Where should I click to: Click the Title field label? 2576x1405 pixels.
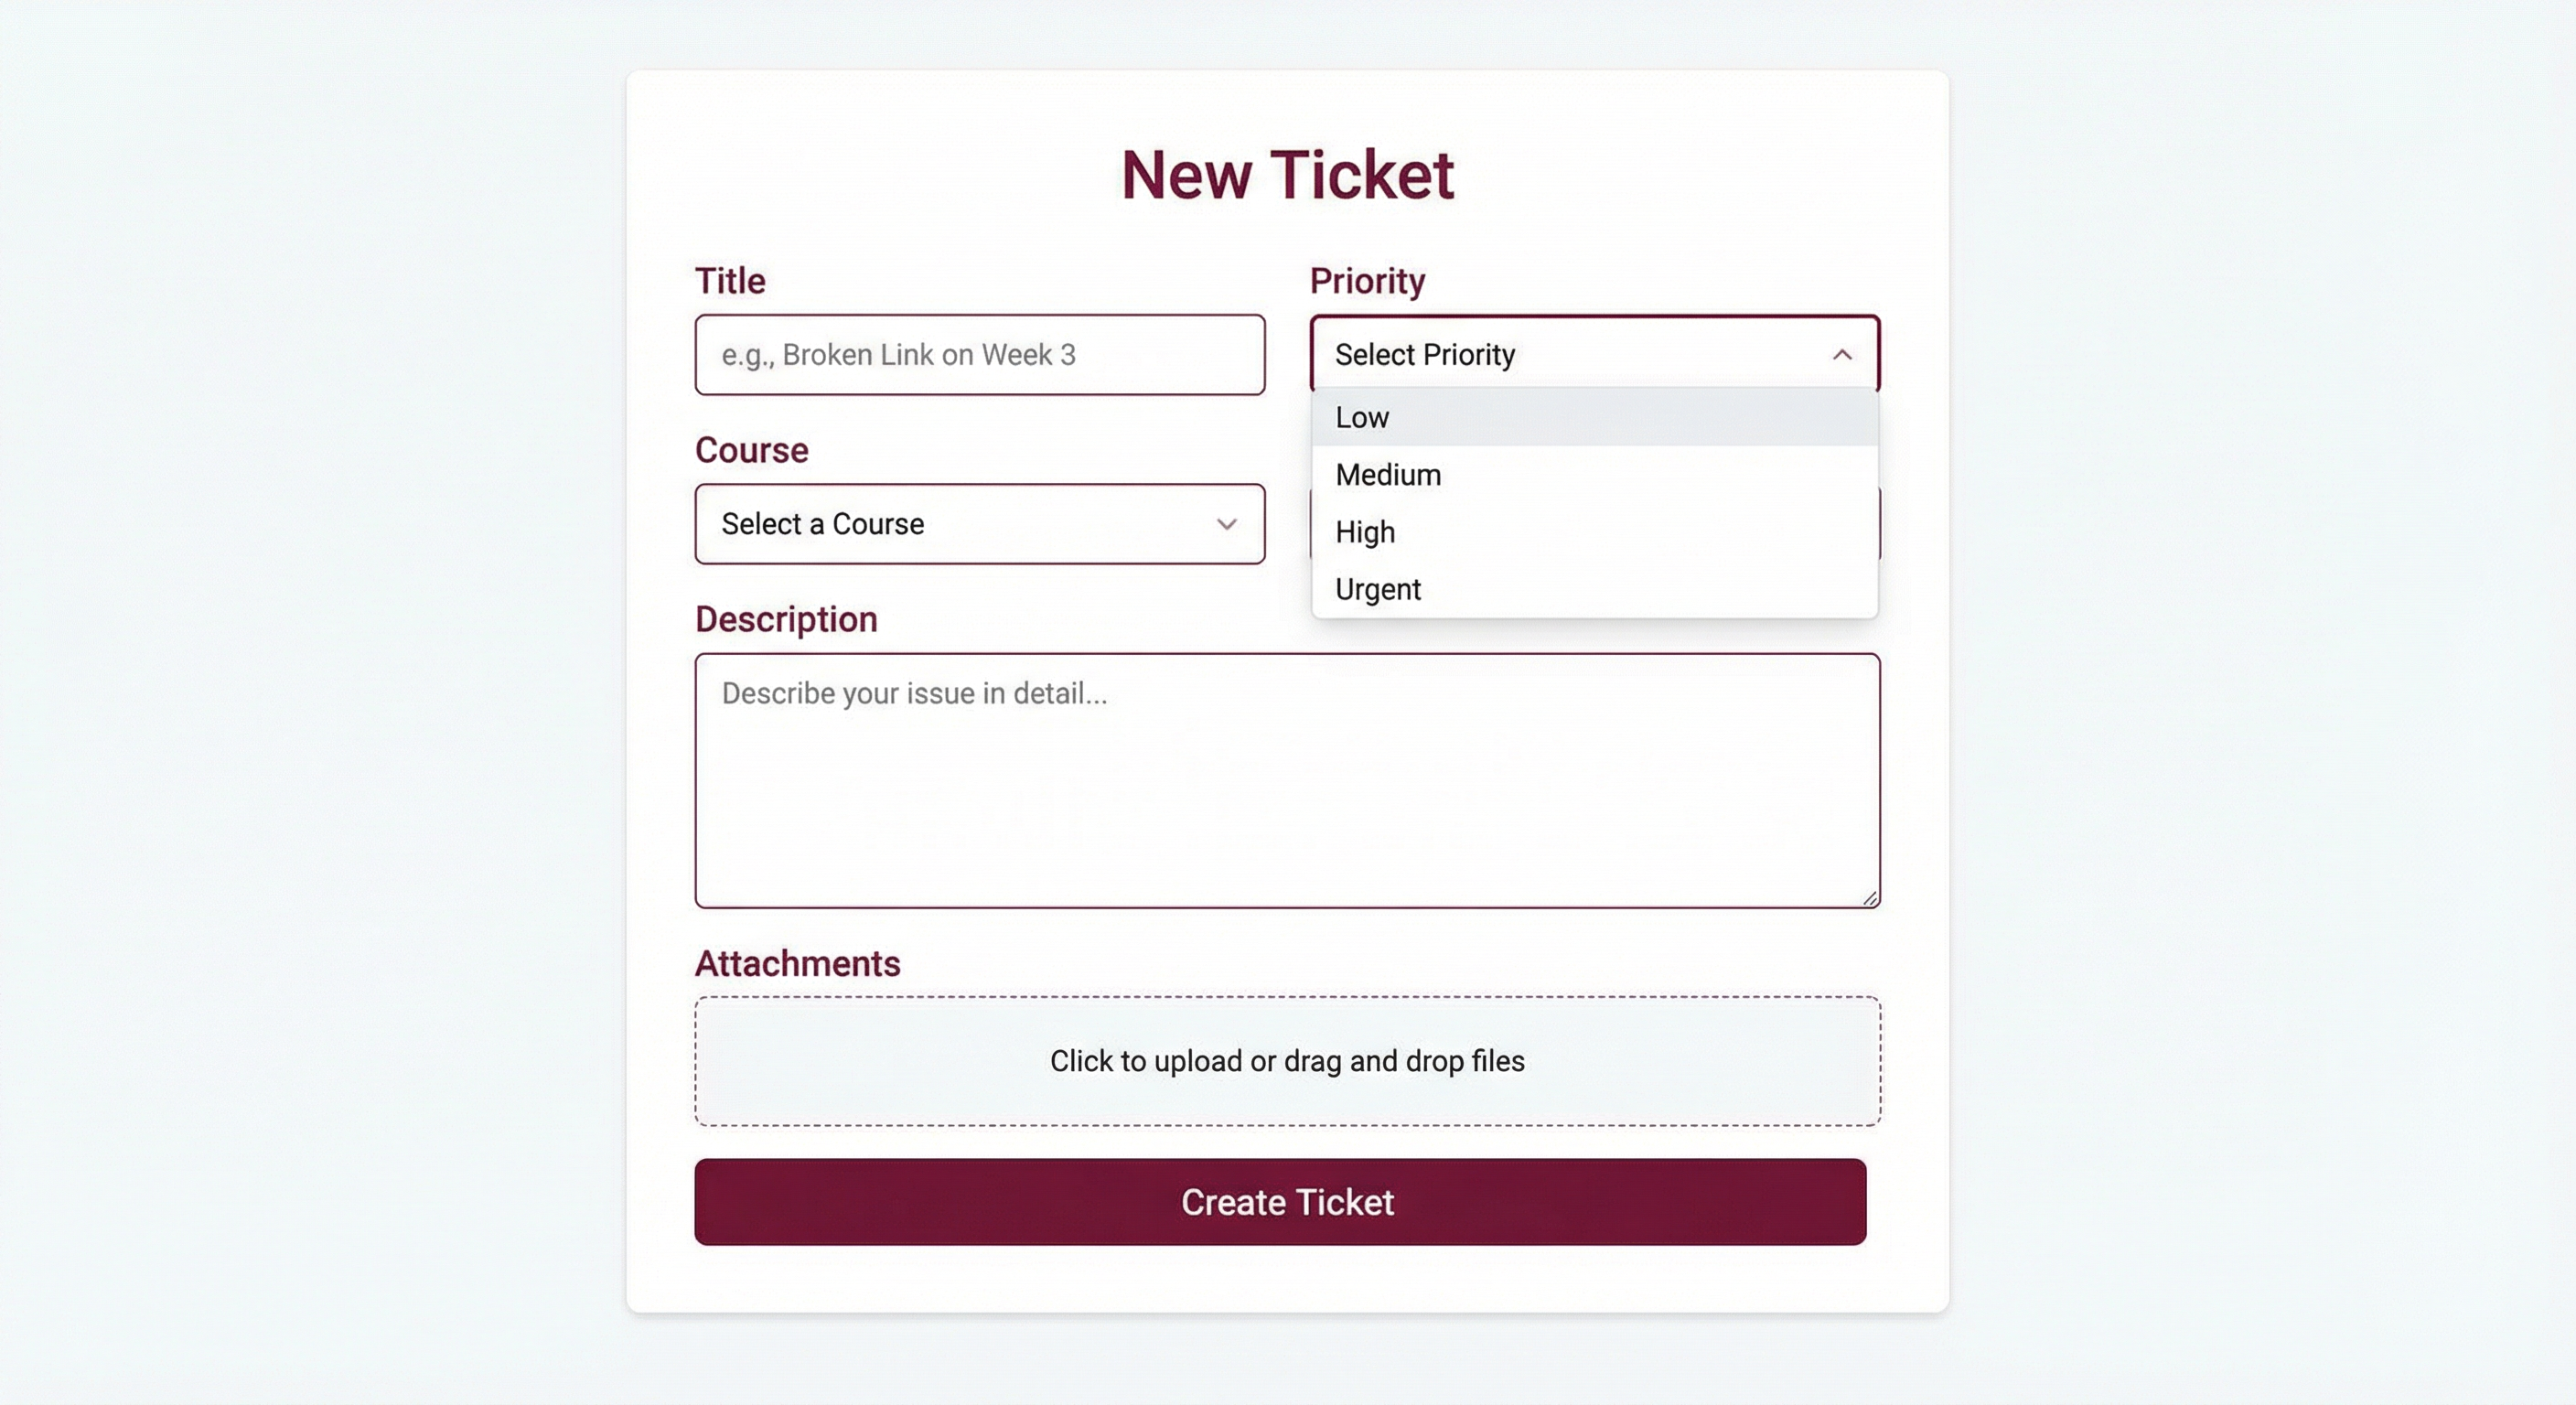[x=728, y=281]
